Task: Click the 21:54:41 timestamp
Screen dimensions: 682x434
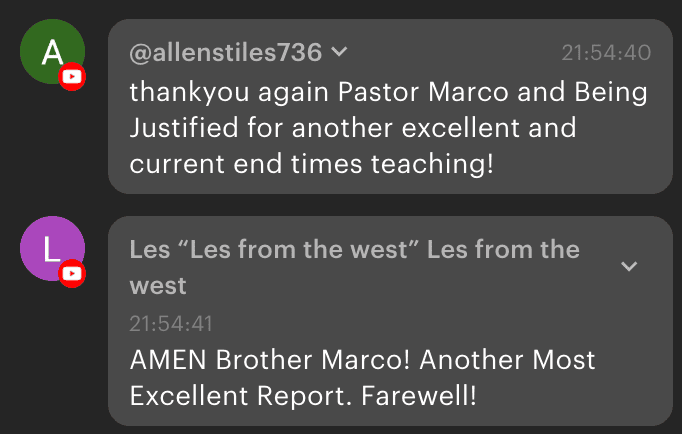Action: pos(171,323)
